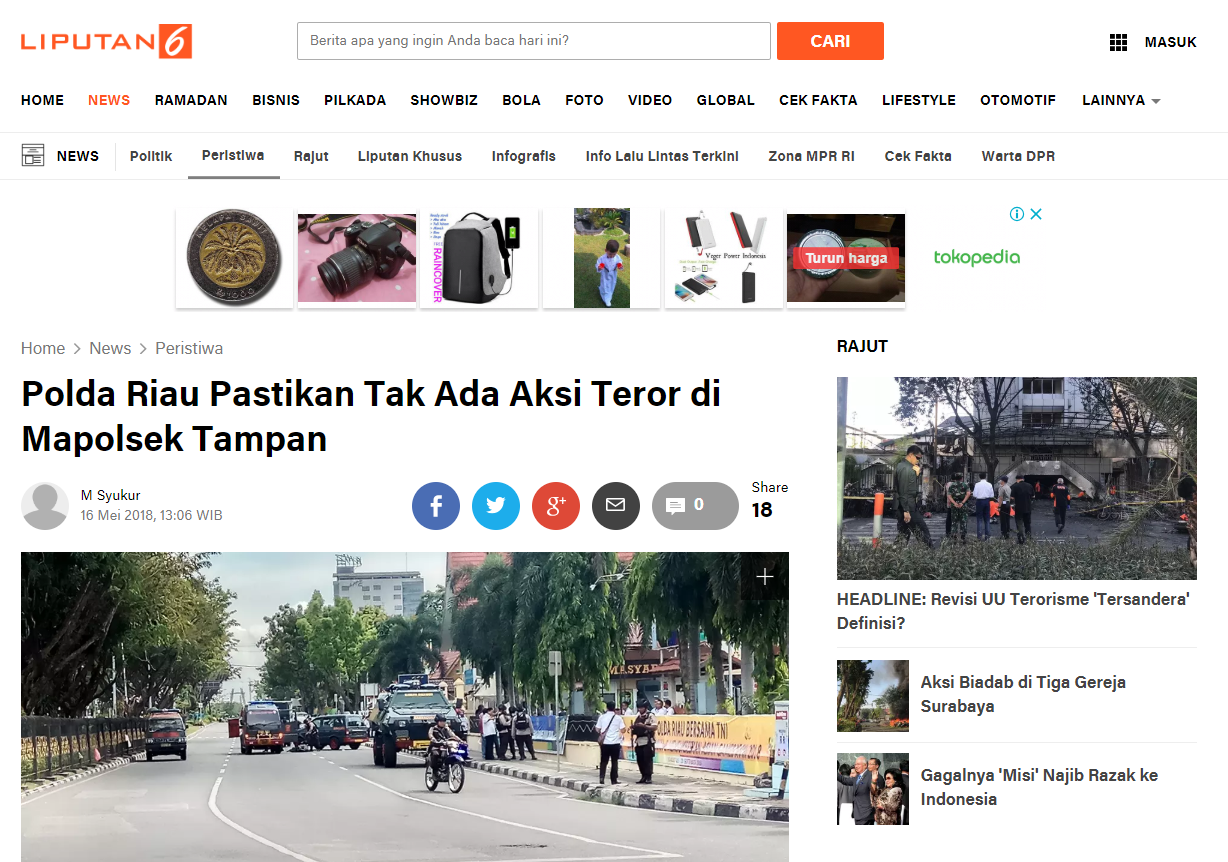Enlarge article photo with plus icon
The image size is (1228, 862).
coord(765,577)
